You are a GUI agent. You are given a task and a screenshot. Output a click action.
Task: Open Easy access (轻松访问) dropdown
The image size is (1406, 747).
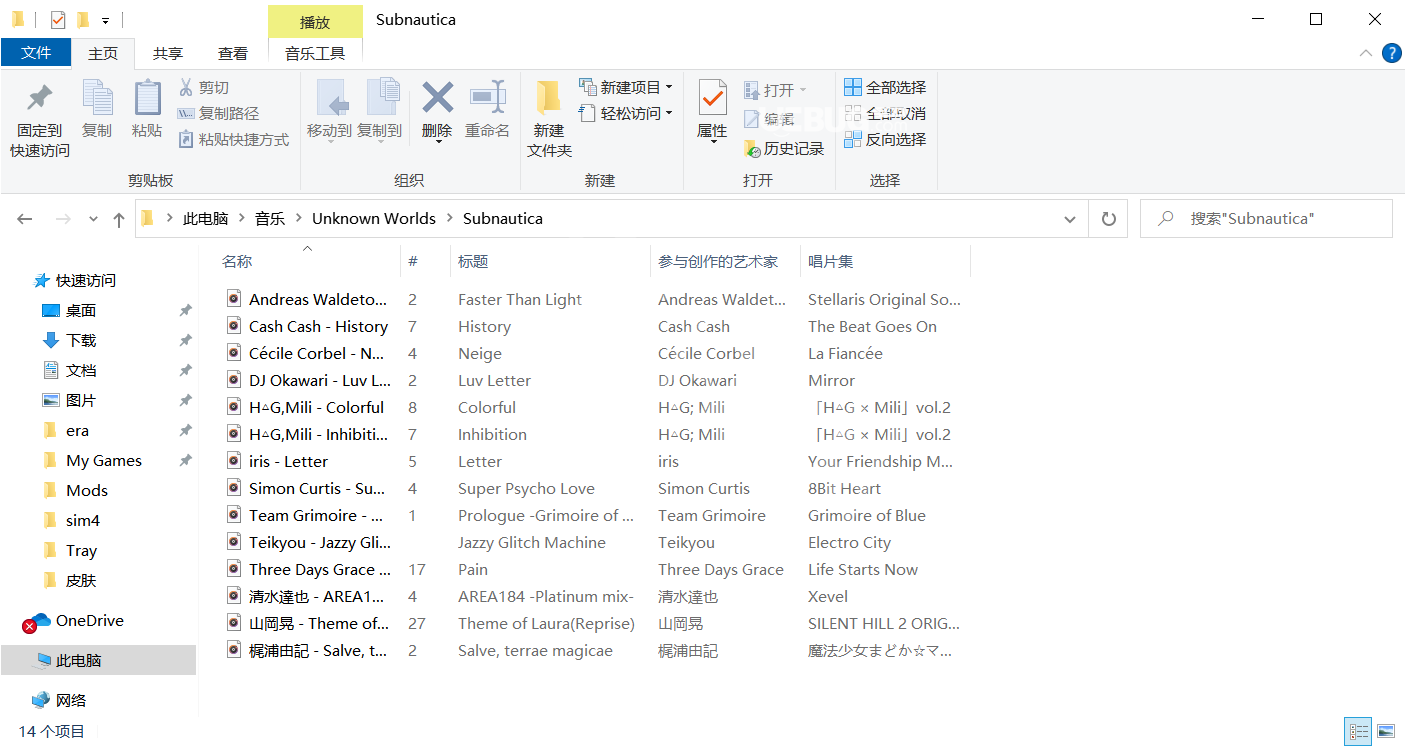pyautogui.click(x=626, y=114)
